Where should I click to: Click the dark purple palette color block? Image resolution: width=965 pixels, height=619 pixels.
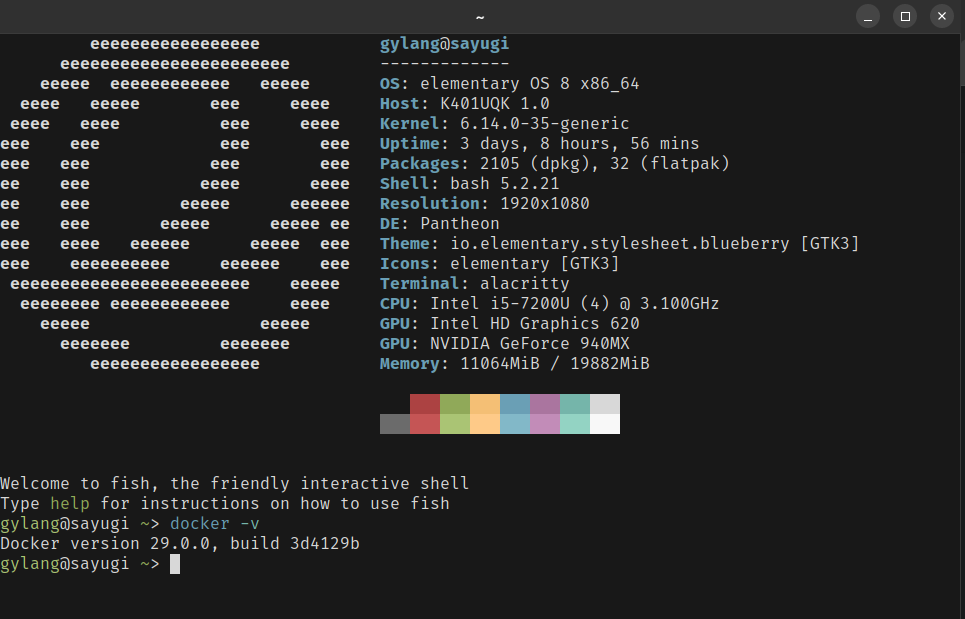(x=545, y=404)
